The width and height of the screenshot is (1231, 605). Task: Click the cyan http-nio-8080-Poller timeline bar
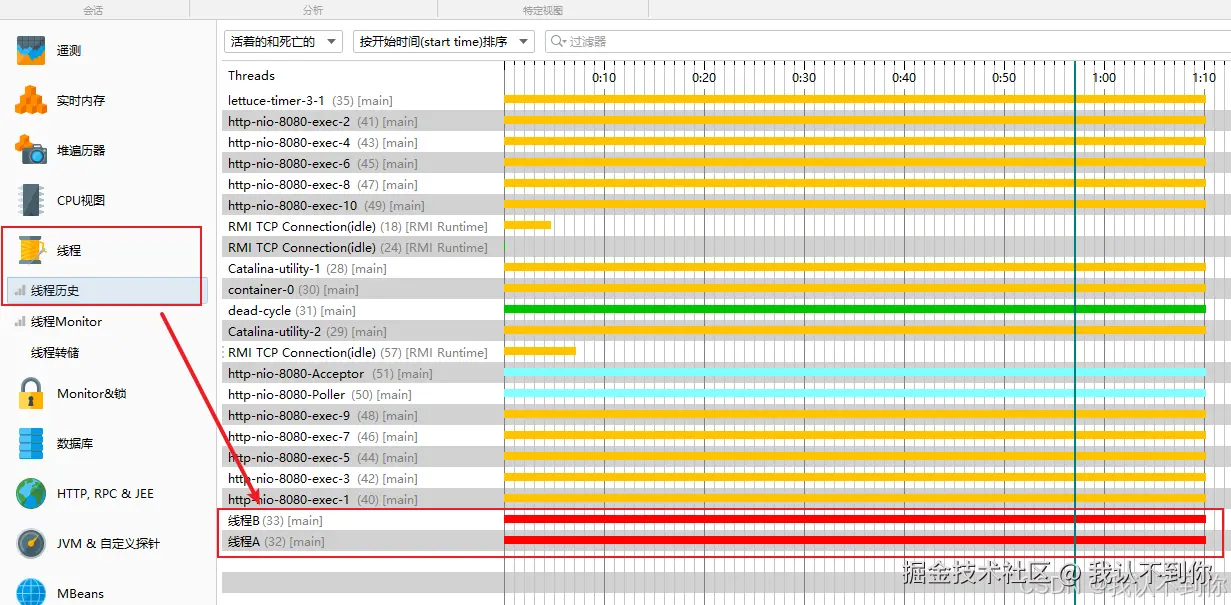pos(855,393)
